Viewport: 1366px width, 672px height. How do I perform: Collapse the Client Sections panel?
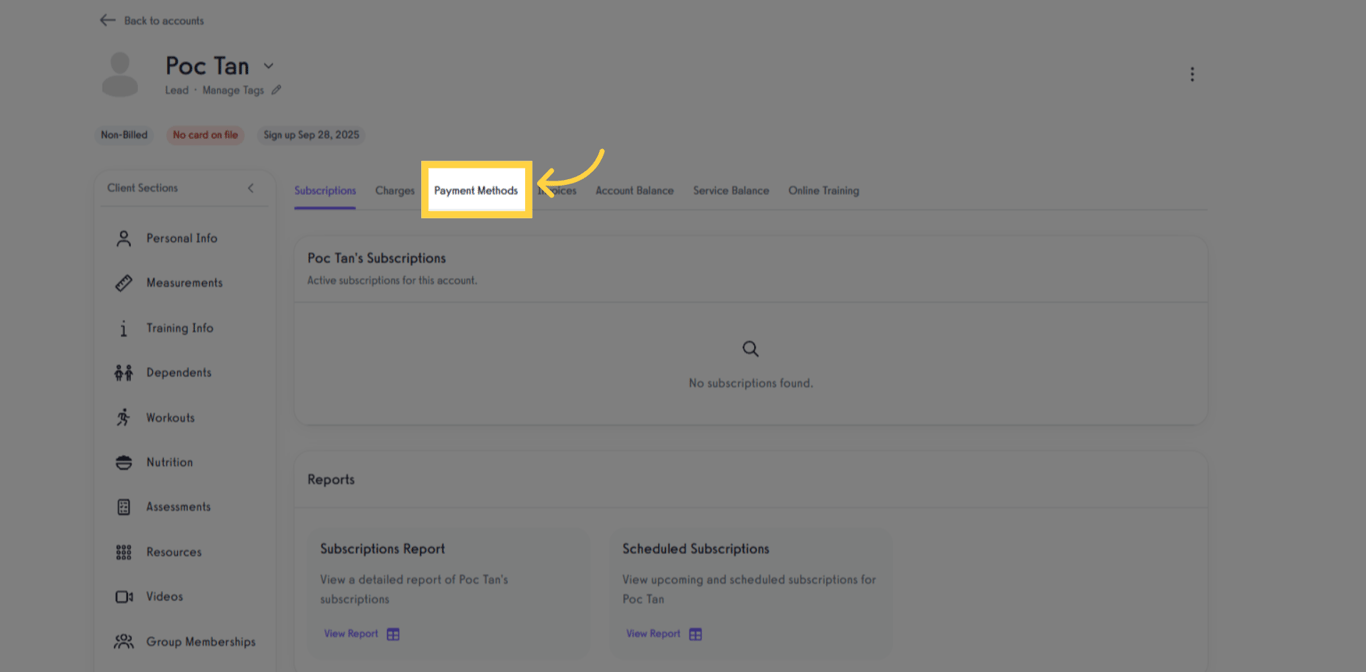point(251,187)
